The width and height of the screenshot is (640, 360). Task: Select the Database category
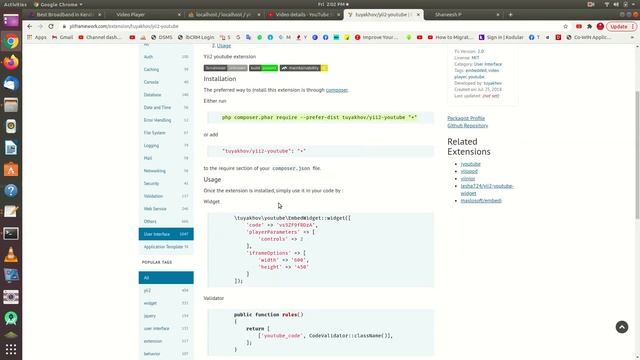pyautogui.click(x=166, y=95)
